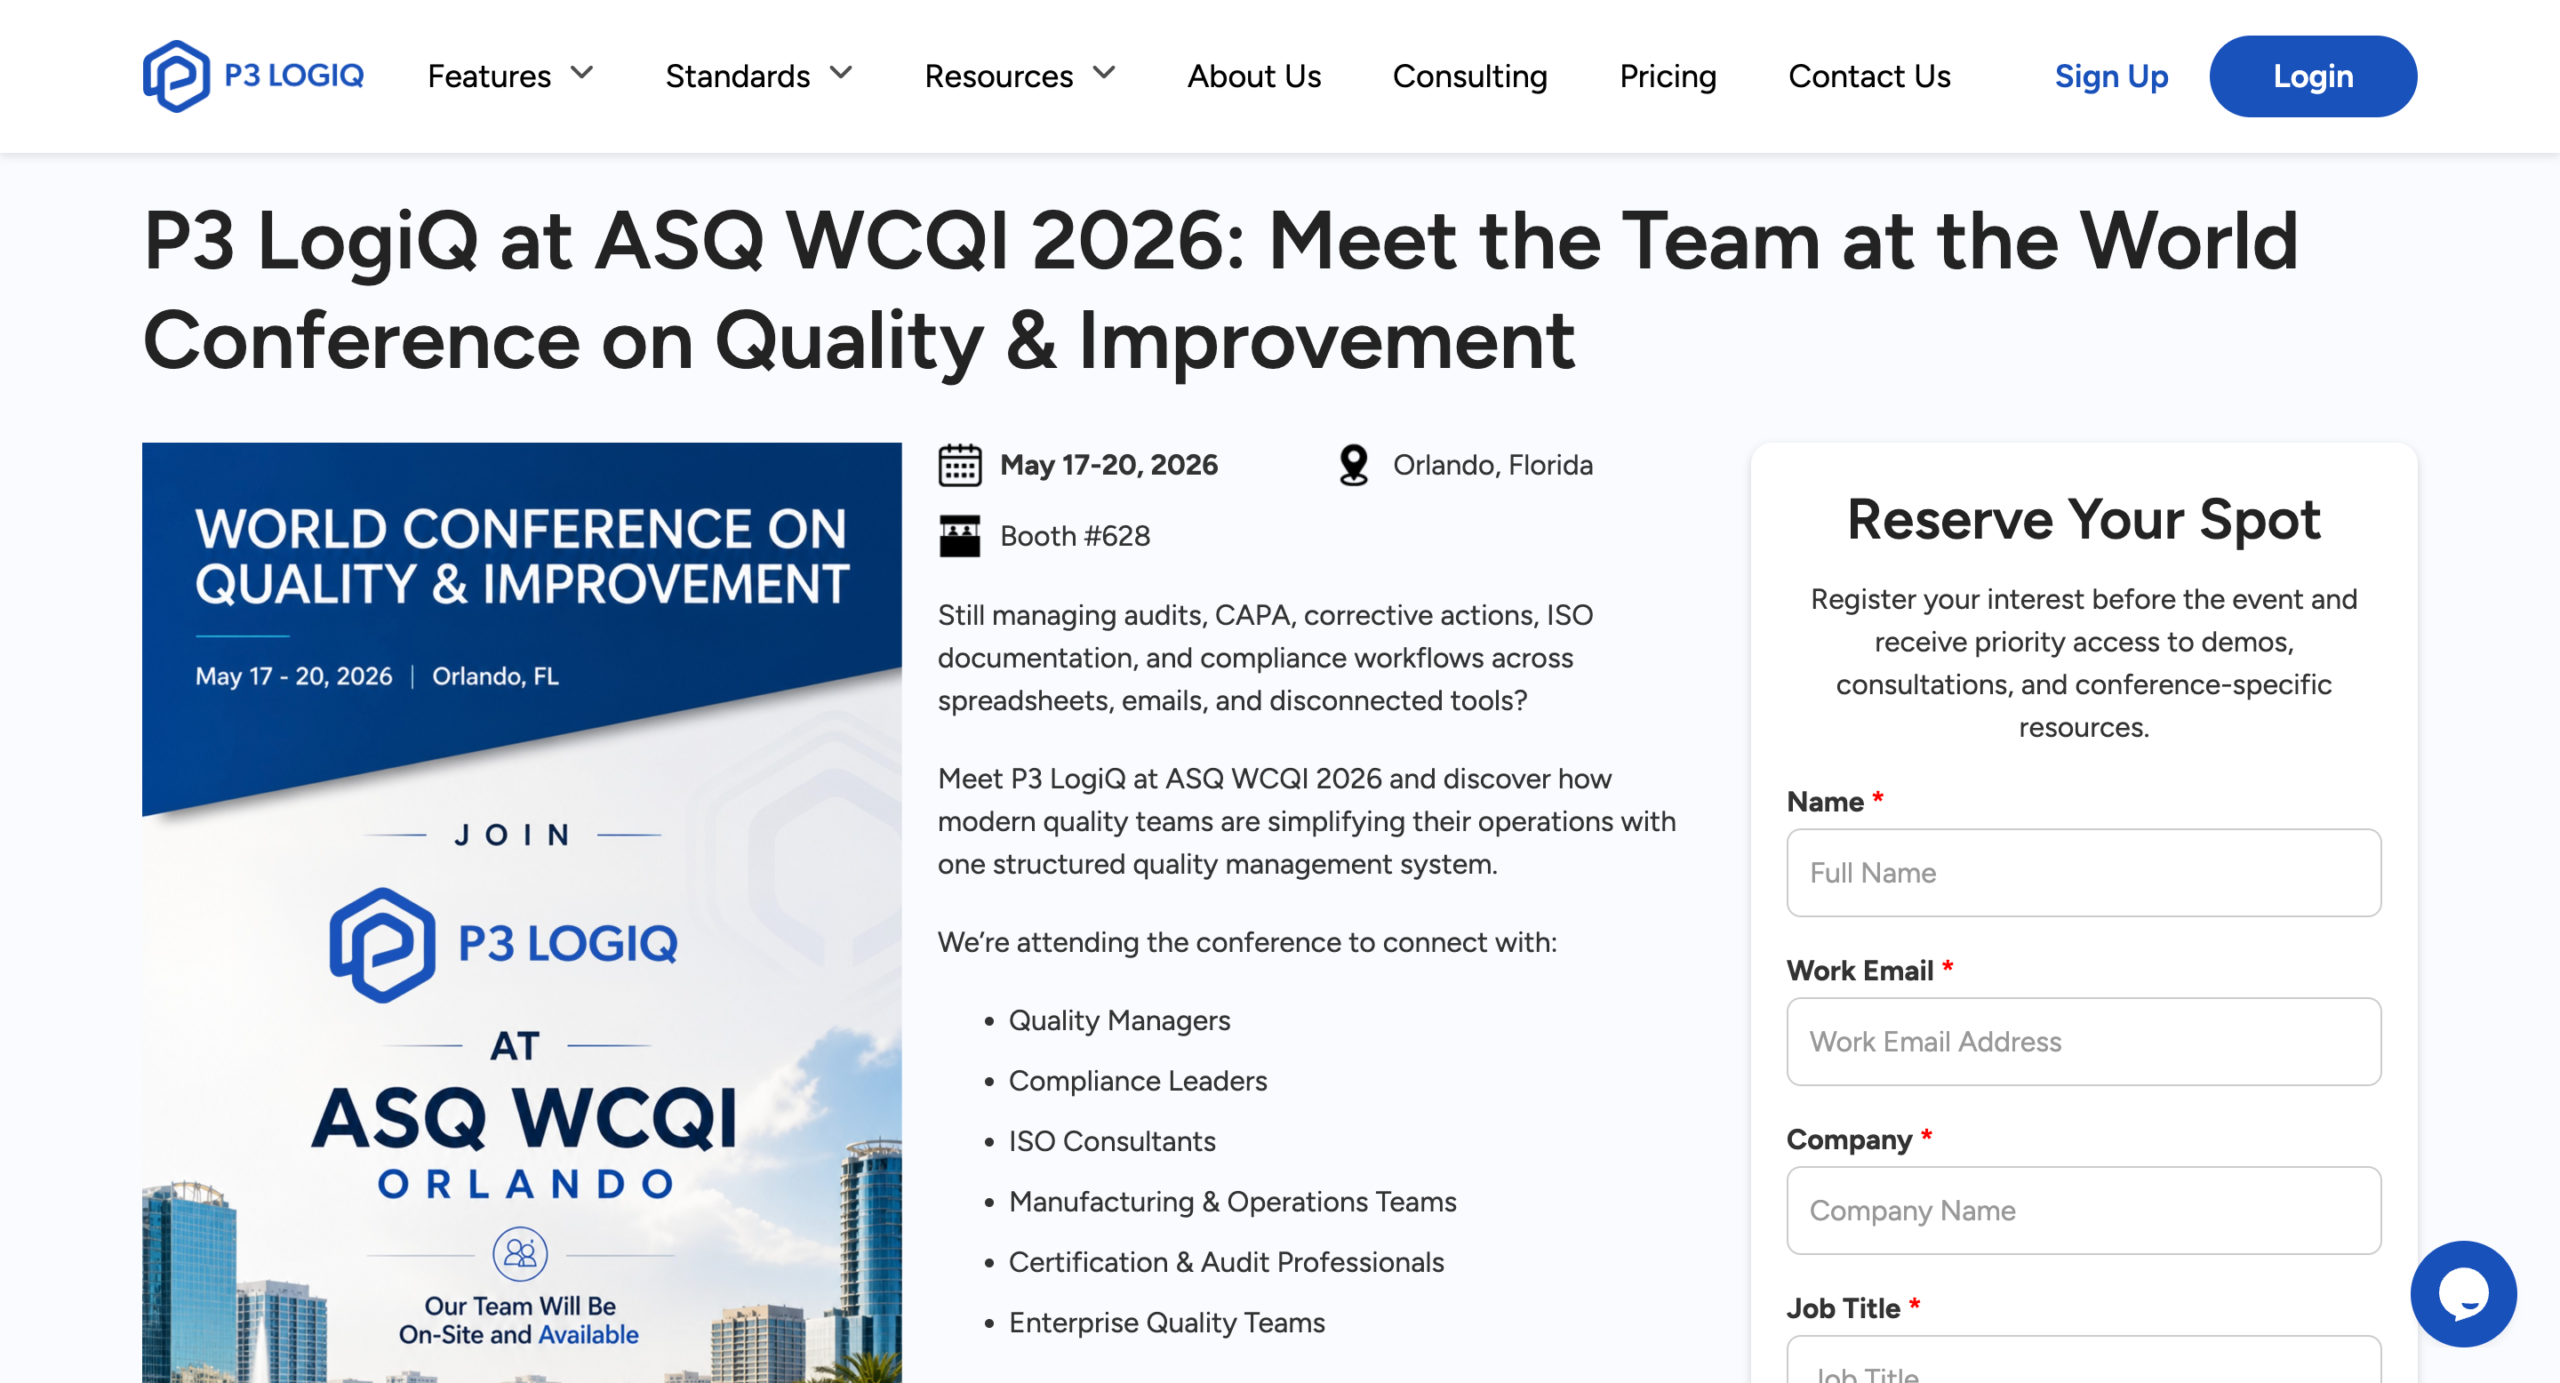This screenshot has height=1383, width=2560.
Task: Click the 'Enterprise Quality Teams' list item
Action: (x=1167, y=1322)
